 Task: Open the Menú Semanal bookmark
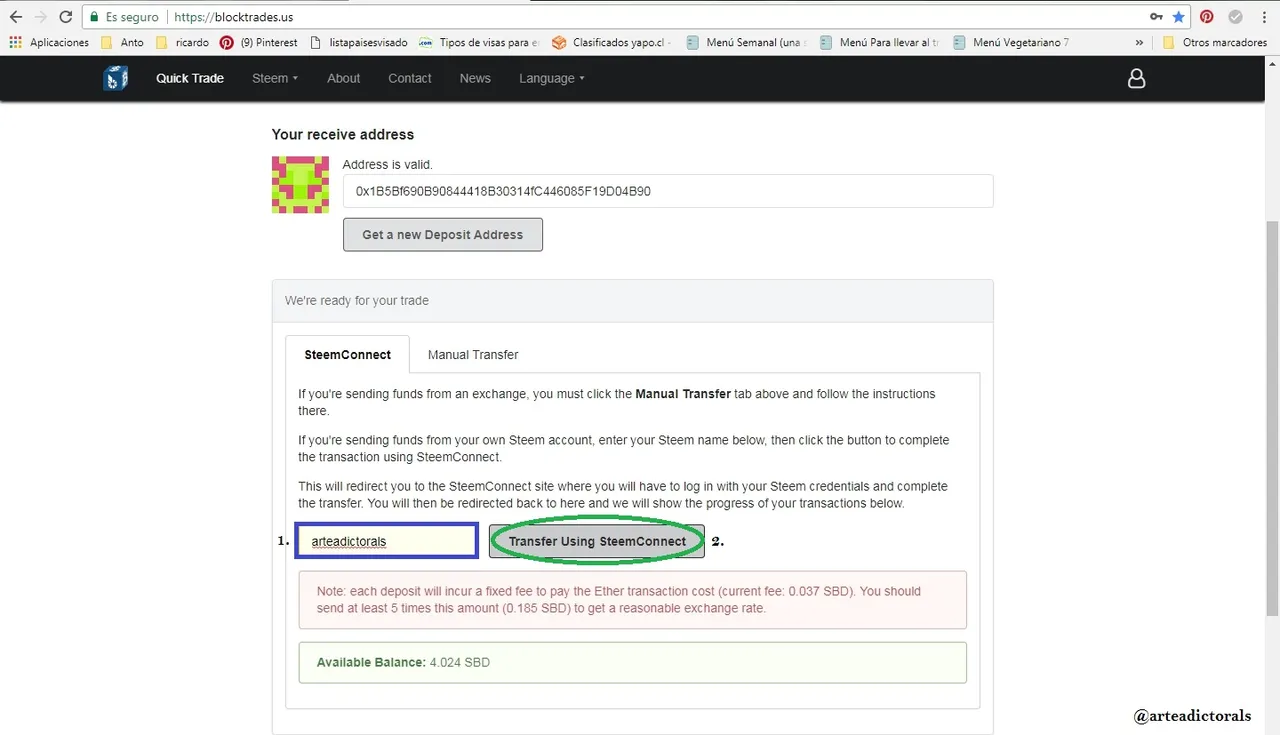click(746, 43)
